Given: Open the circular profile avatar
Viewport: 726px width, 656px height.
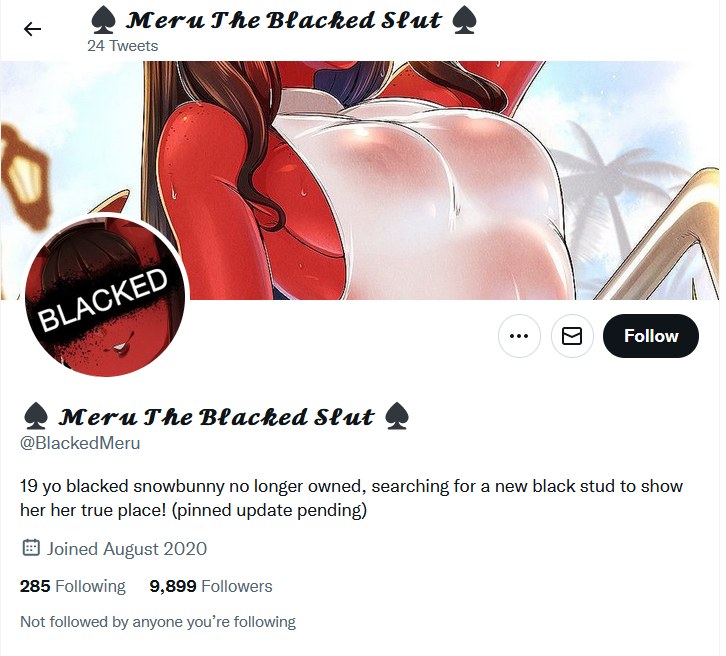Looking at the screenshot, I should pos(106,295).
